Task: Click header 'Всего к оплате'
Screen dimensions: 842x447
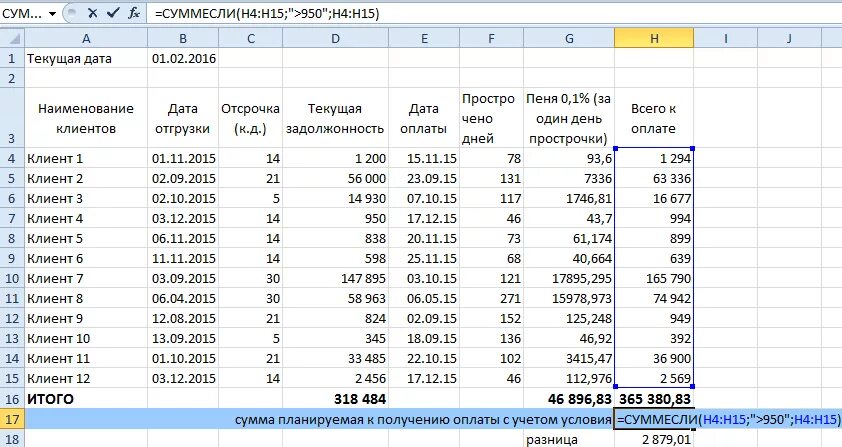Action: [x=654, y=118]
